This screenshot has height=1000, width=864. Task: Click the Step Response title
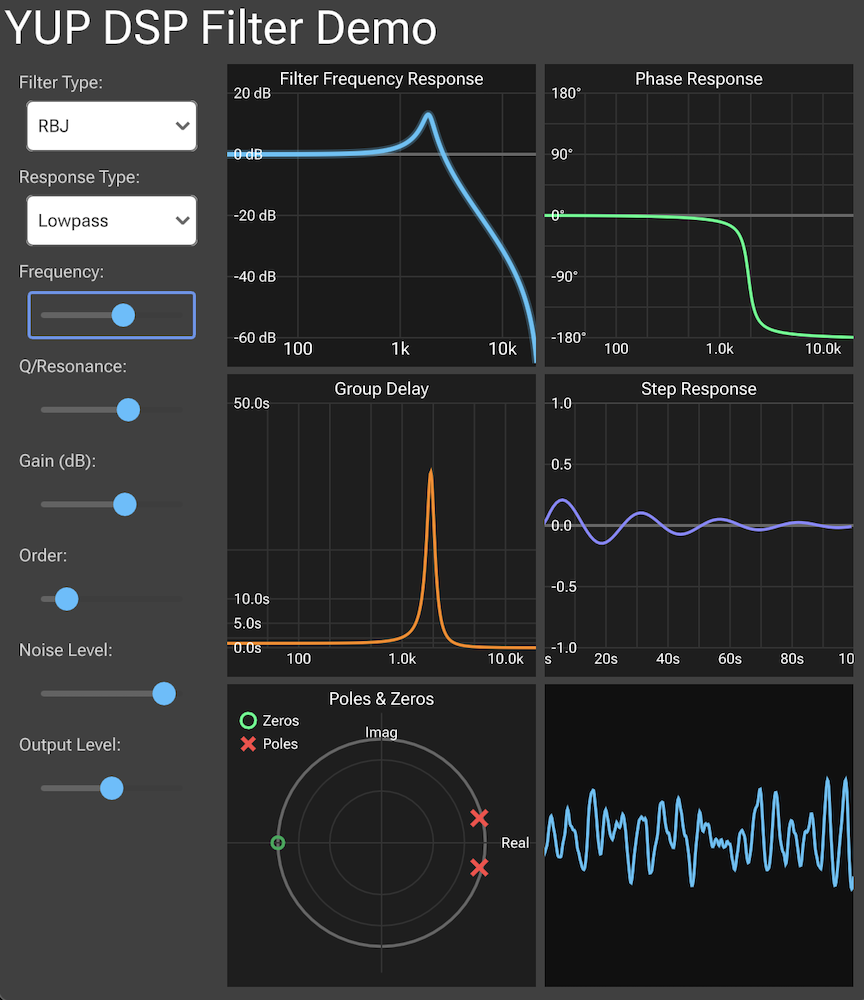[x=699, y=389]
